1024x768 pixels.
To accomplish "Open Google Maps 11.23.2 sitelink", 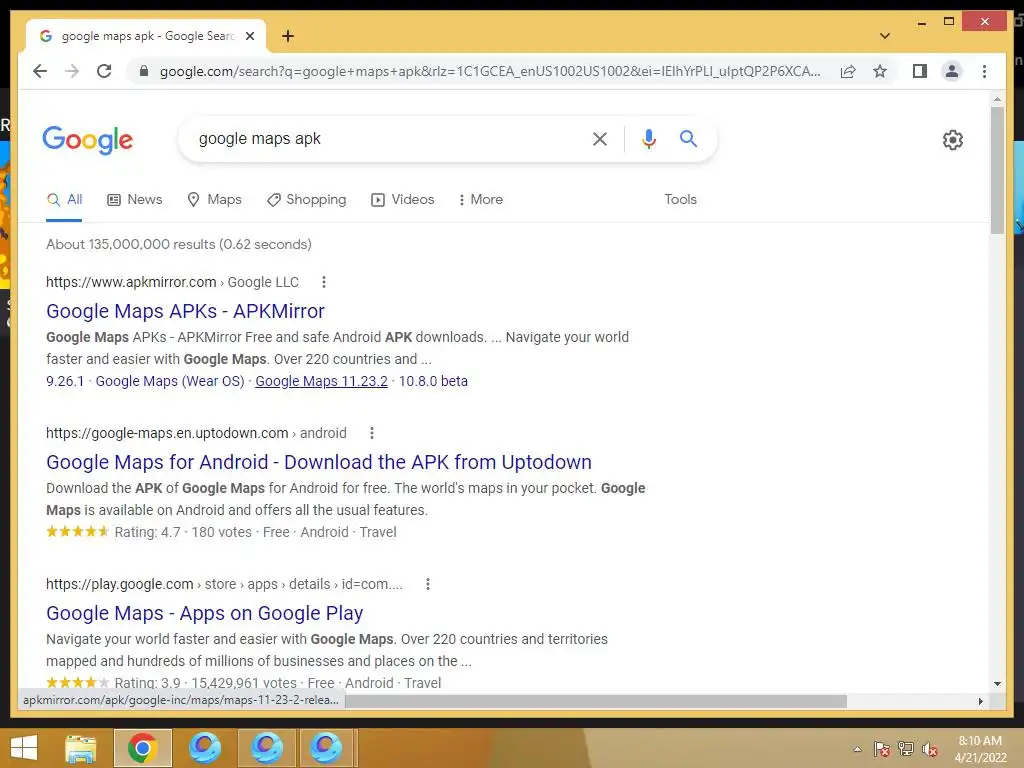I will 321,381.
